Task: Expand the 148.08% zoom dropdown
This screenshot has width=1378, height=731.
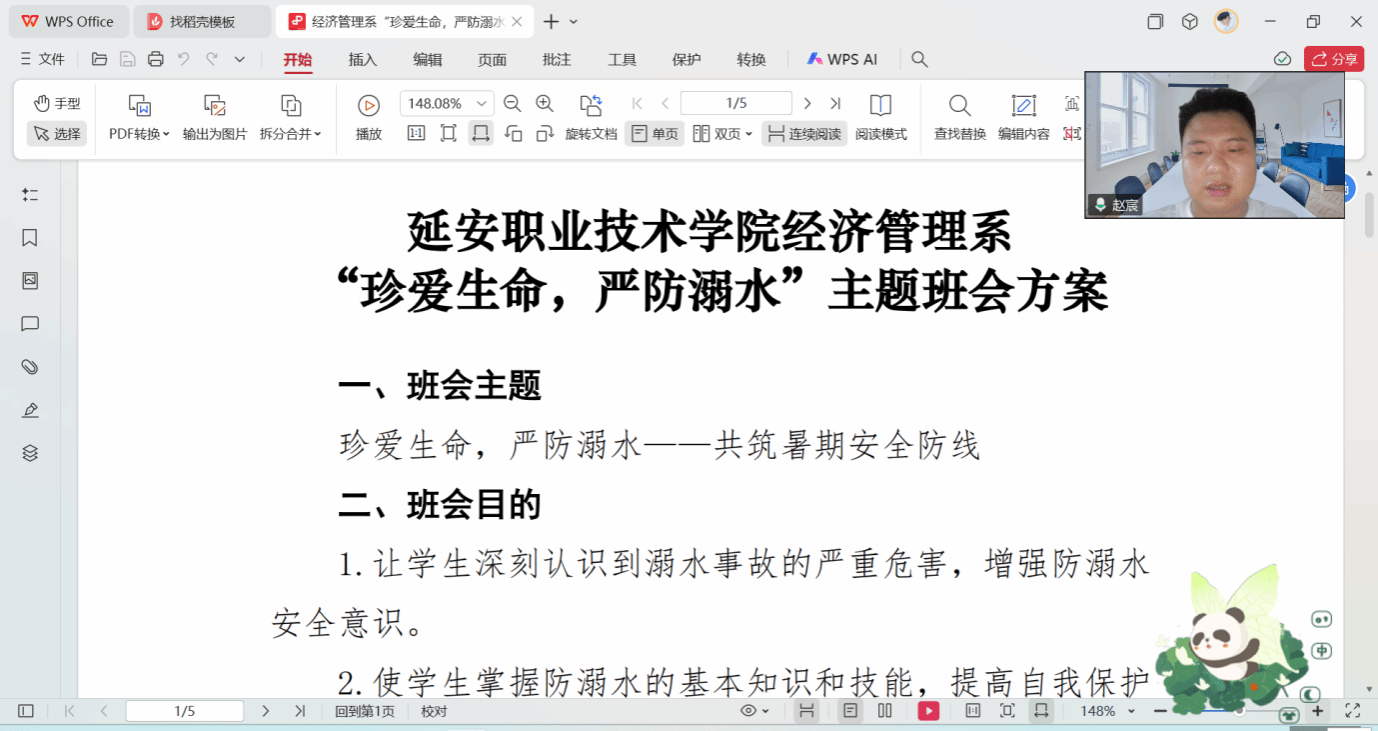Action: click(x=482, y=103)
